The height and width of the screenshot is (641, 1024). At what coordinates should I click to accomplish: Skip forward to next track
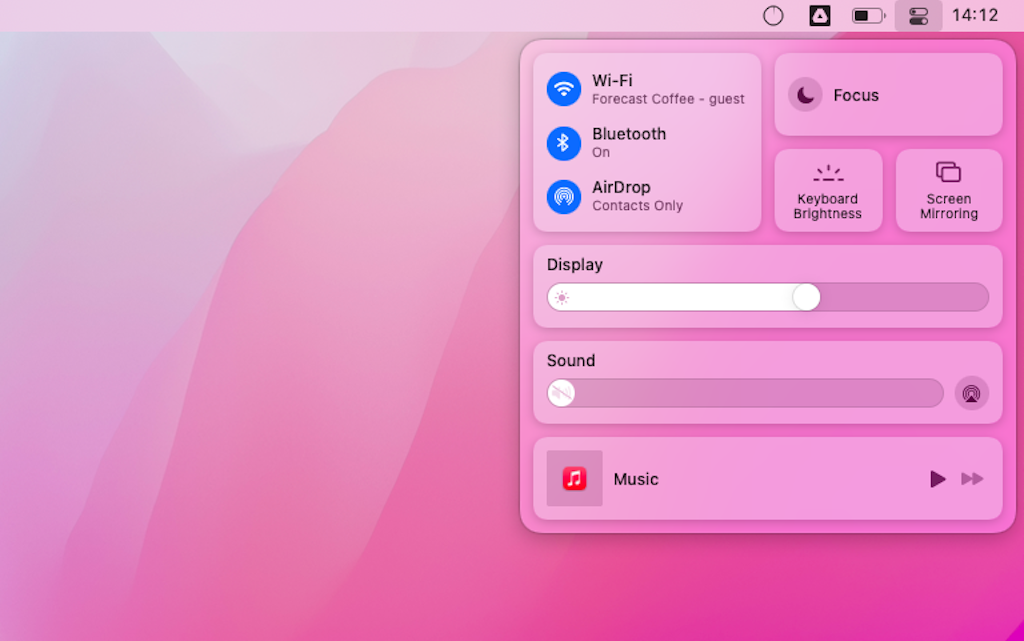pos(972,479)
